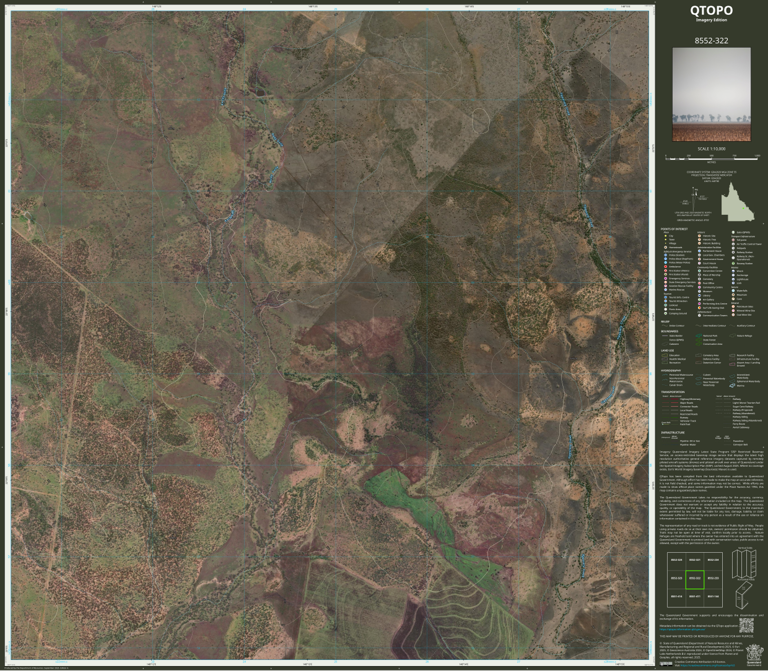This screenshot has height=671, width=768.
Task: Click the scale bar below the cover photo
Action: [711, 158]
